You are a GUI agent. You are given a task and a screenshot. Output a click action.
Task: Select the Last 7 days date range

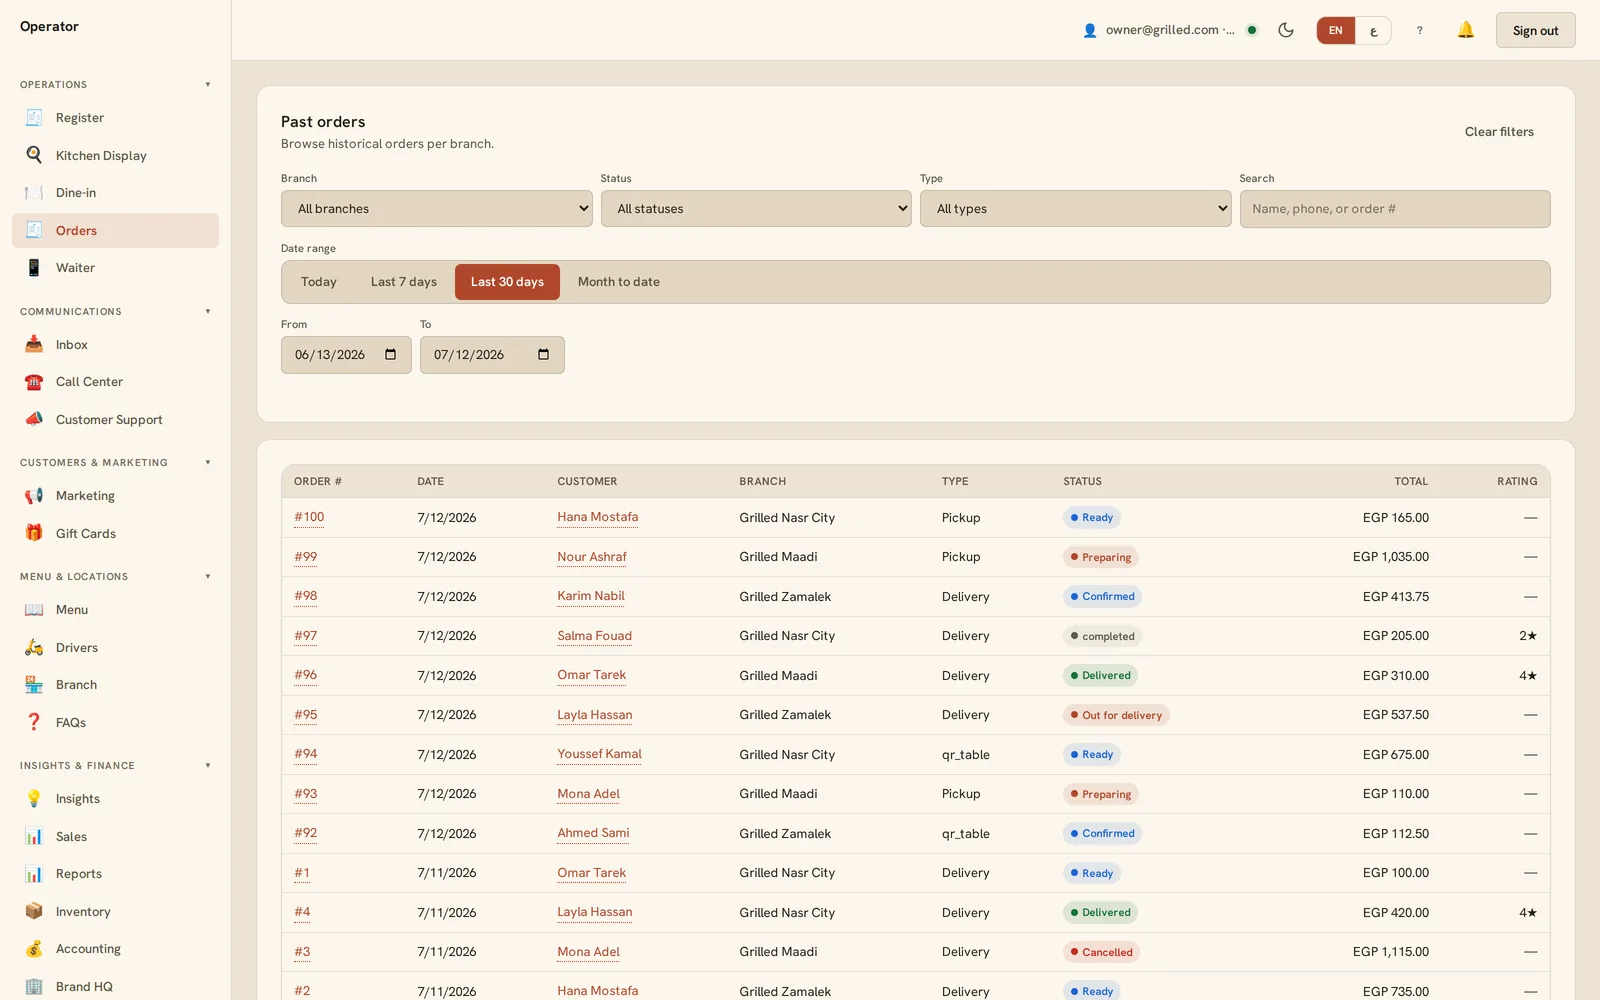(x=404, y=282)
